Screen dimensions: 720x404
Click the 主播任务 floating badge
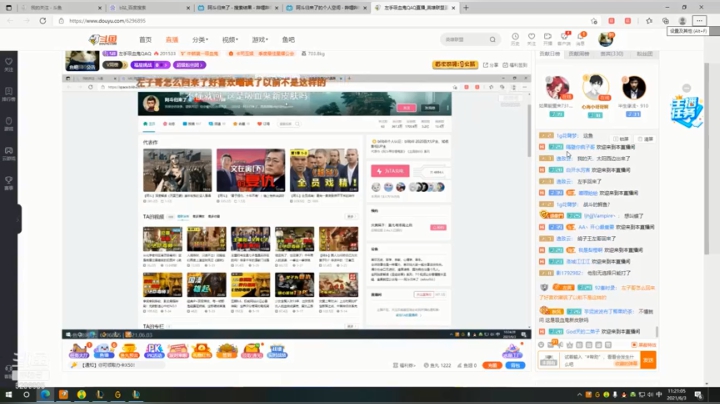pyautogui.click(x=686, y=111)
